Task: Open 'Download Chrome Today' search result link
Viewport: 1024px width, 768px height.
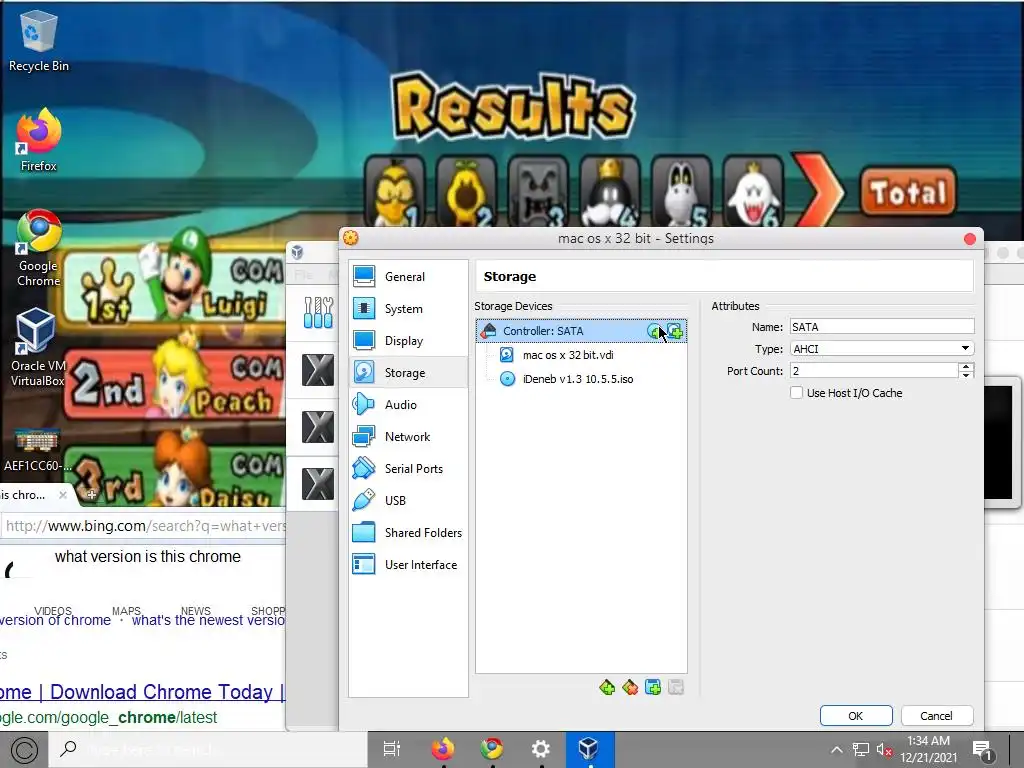Action: tap(142, 692)
